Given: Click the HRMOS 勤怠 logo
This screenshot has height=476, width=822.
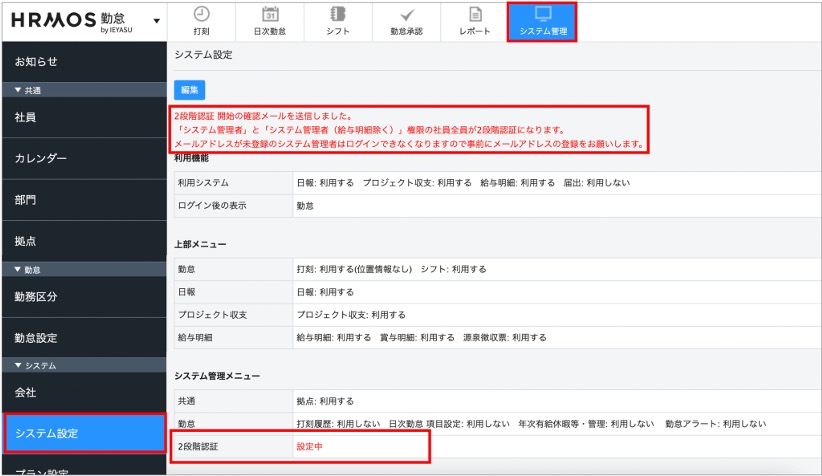Looking at the screenshot, I should coord(69,21).
